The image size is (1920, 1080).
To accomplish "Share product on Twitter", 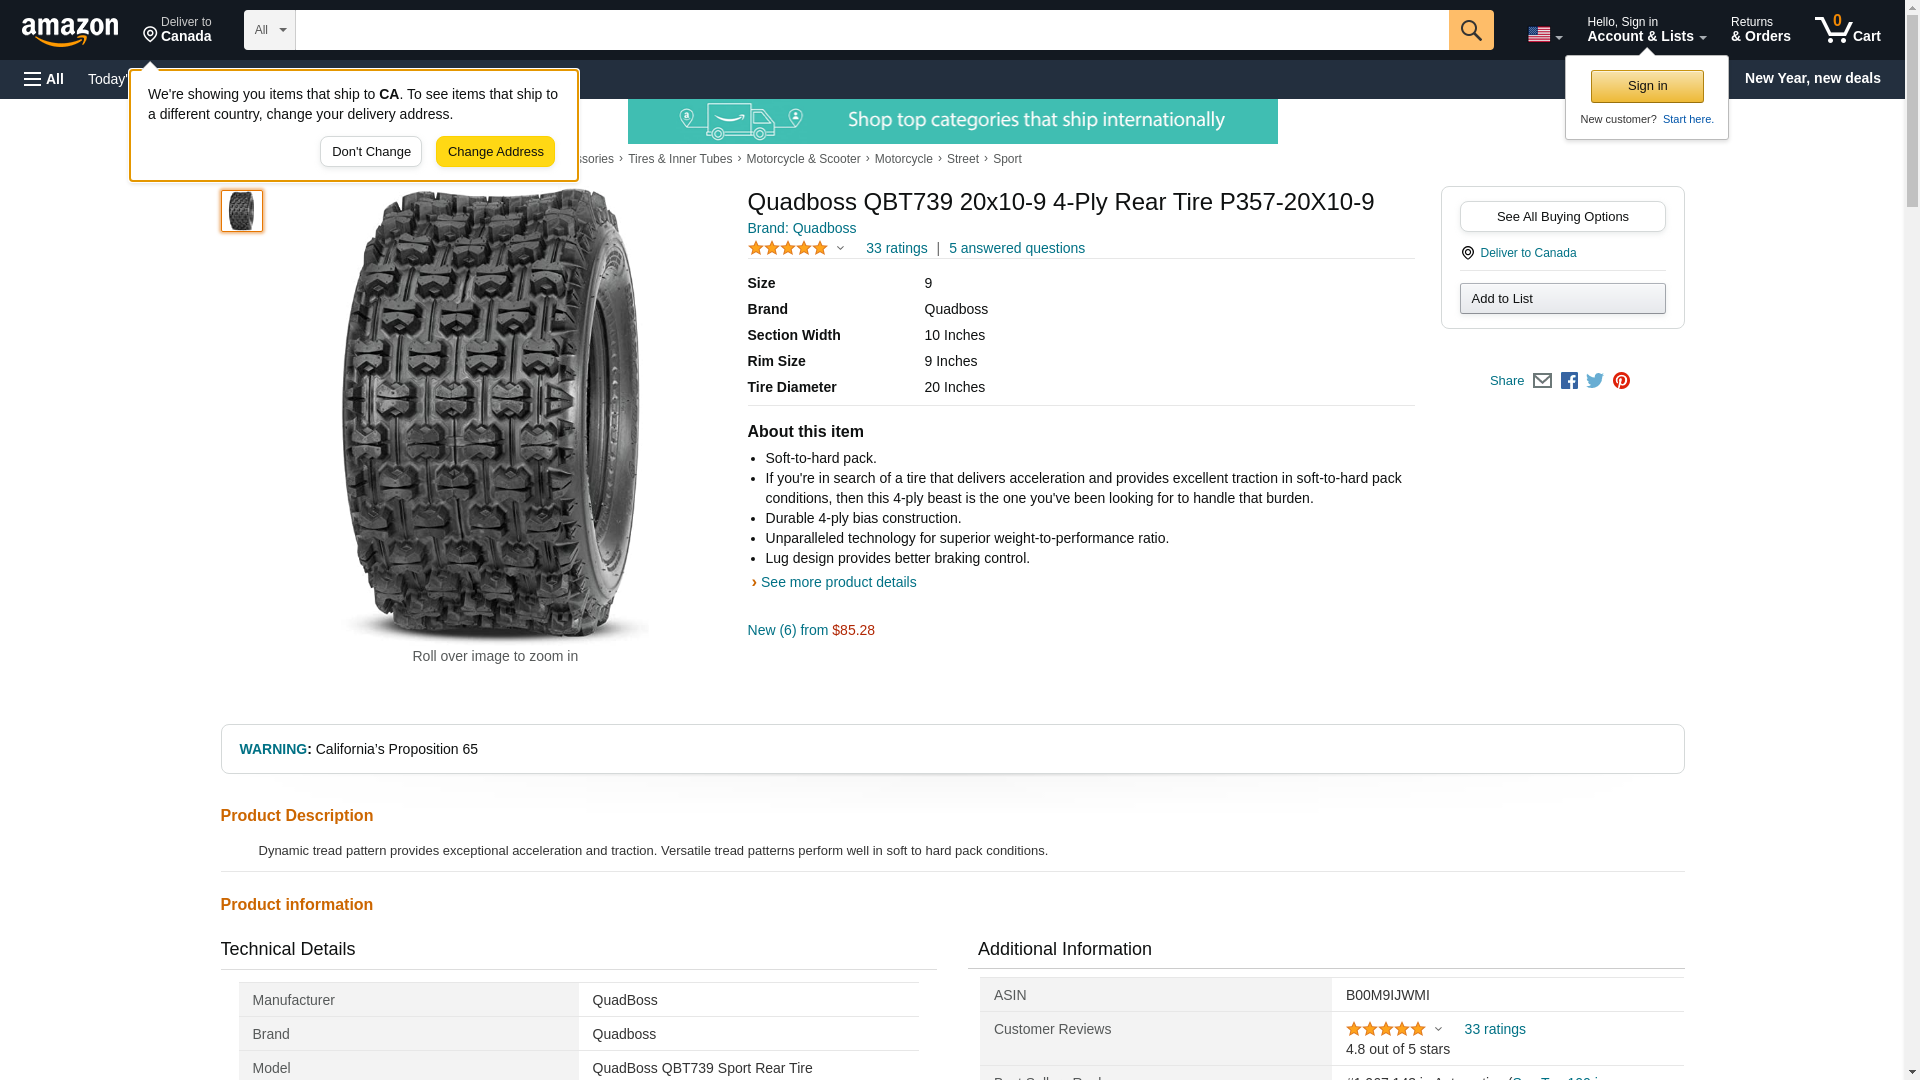I will [x=1595, y=381].
